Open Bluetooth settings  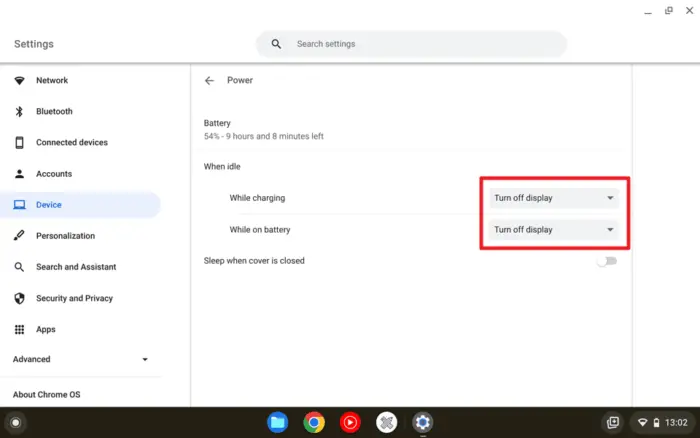click(x=80, y=111)
